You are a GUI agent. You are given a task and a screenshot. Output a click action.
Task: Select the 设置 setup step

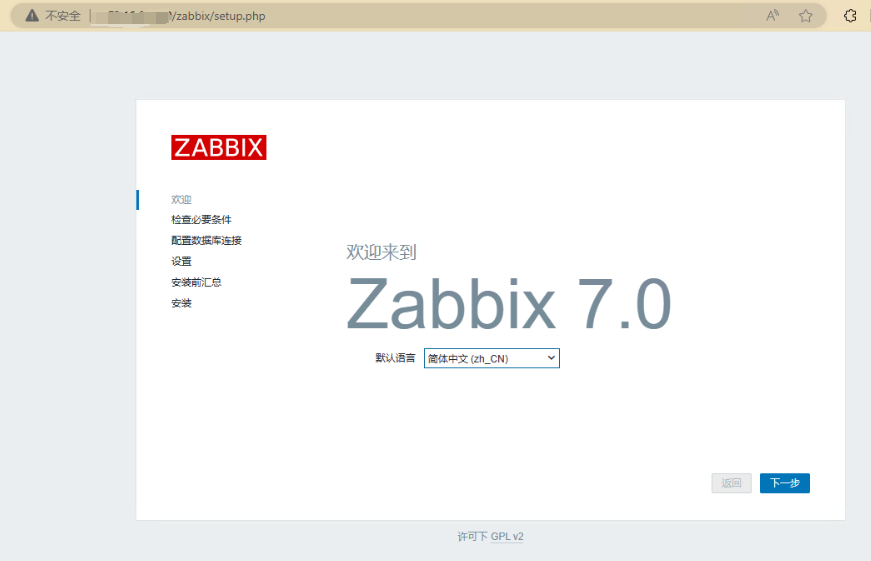181,261
